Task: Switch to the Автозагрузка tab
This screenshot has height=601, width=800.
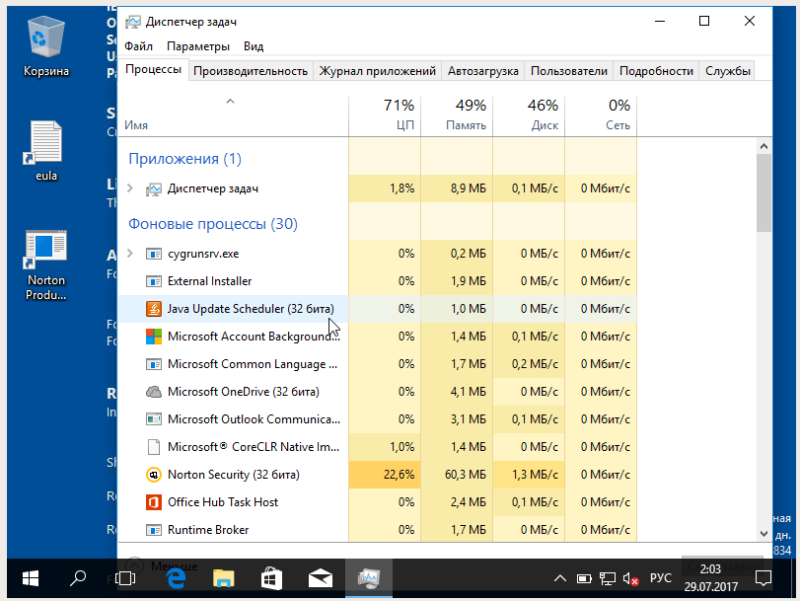Action: [483, 71]
